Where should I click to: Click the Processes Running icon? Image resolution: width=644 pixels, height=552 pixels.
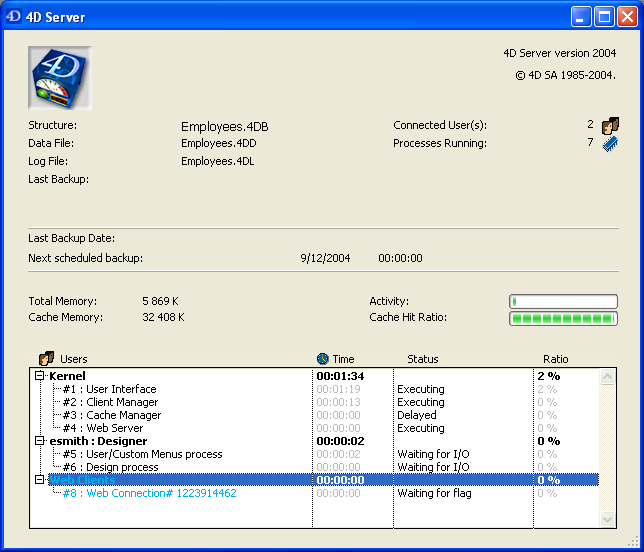(610, 144)
